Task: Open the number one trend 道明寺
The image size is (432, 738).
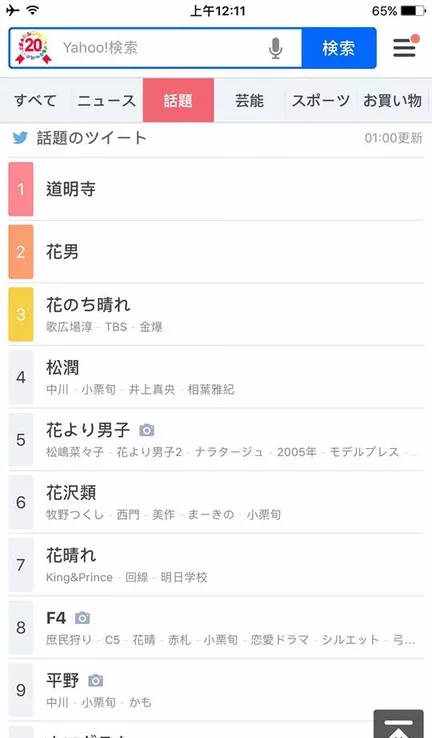Action: point(216,189)
